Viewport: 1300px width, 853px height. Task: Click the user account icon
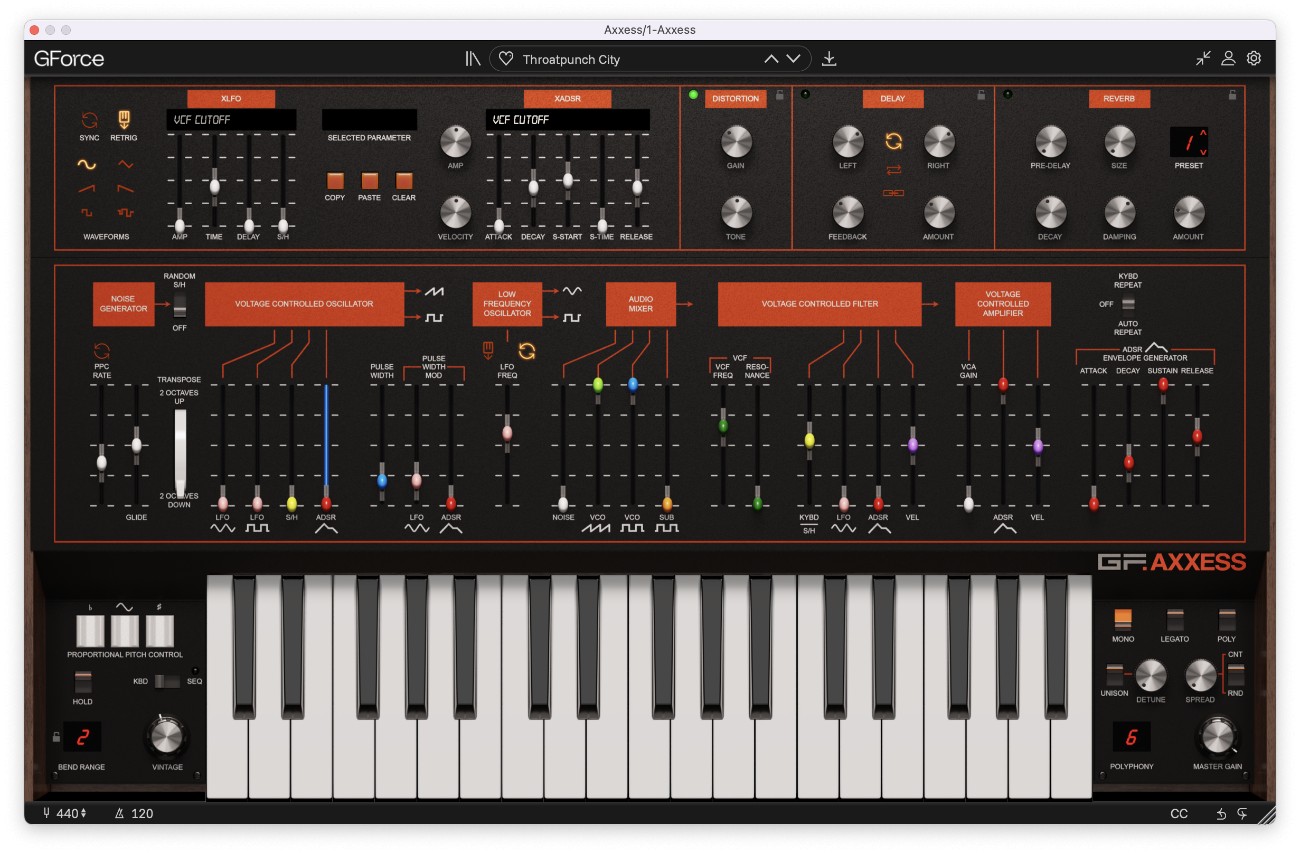pyautogui.click(x=1228, y=59)
